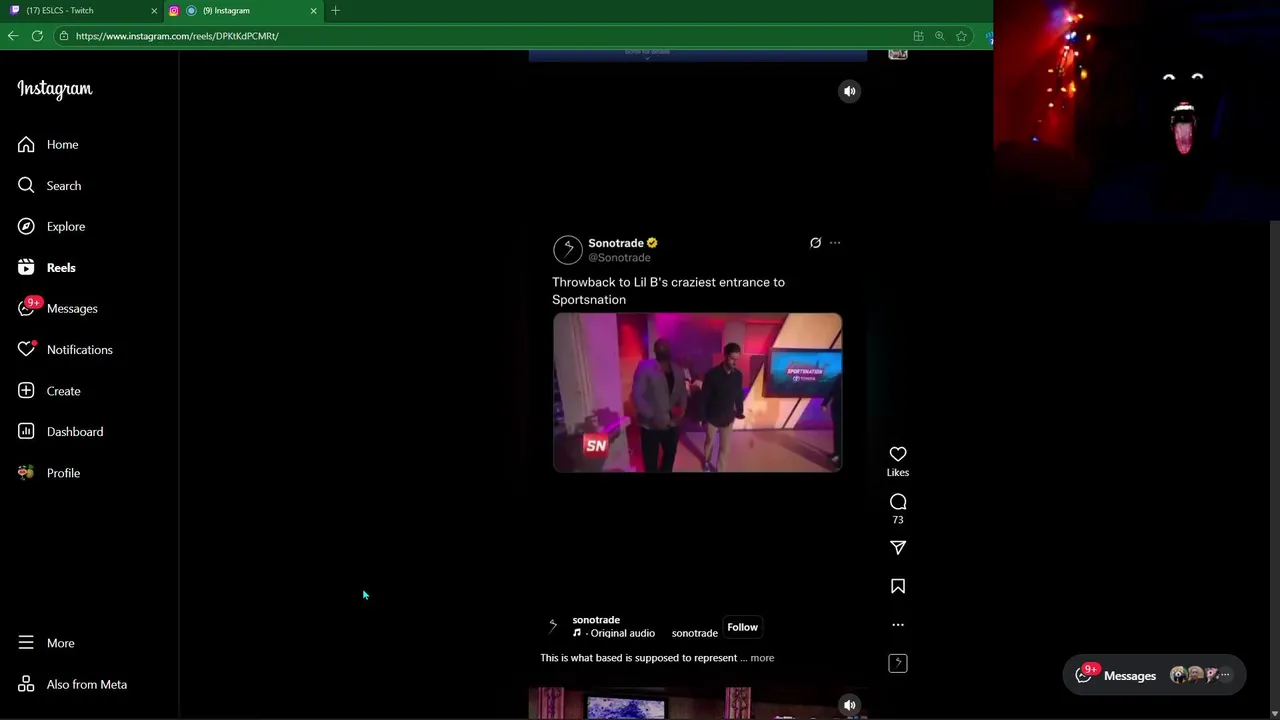This screenshot has width=1280, height=720.
Task: Click the browser zoom magnifier icon
Action: 939,36
